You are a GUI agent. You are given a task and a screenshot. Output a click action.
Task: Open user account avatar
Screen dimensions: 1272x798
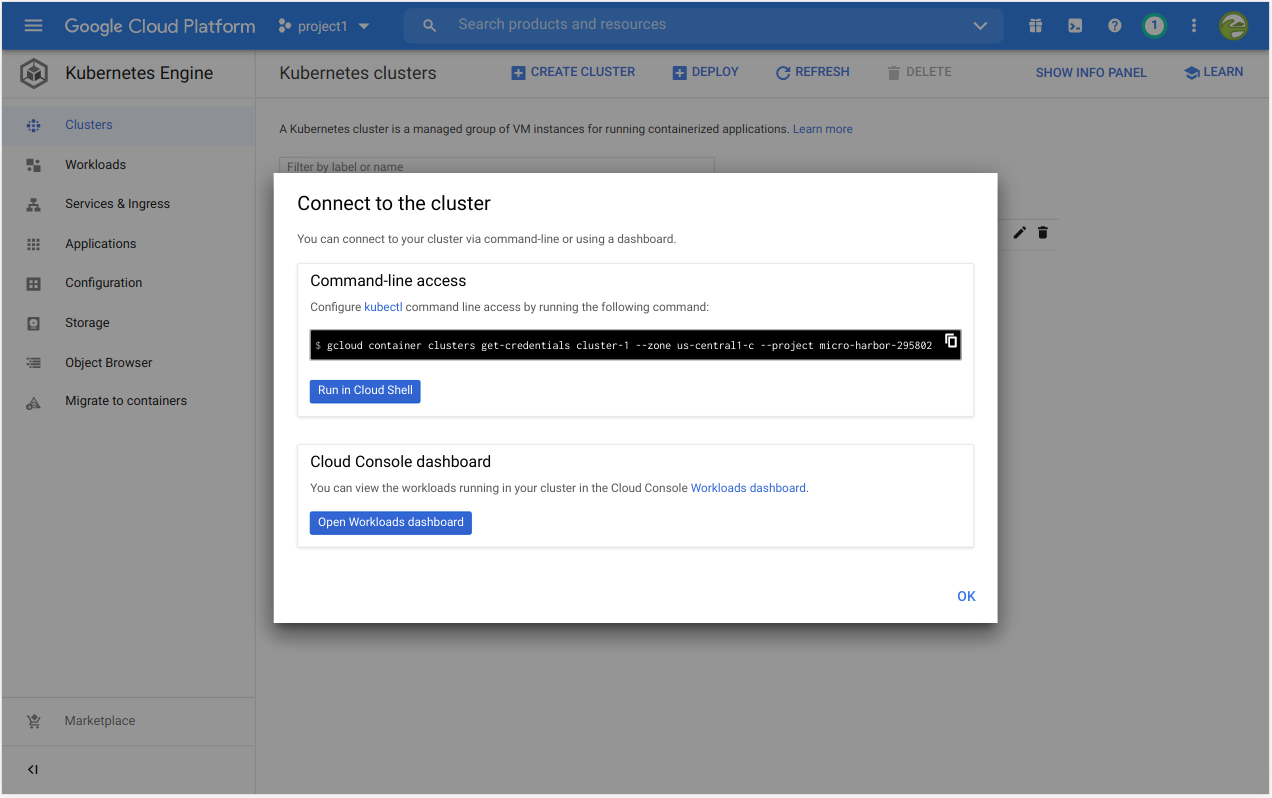pos(1233,26)
